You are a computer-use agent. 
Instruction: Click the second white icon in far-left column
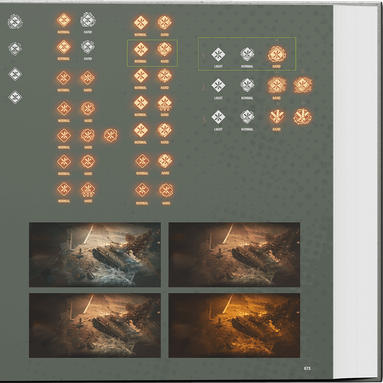point(15,48)
